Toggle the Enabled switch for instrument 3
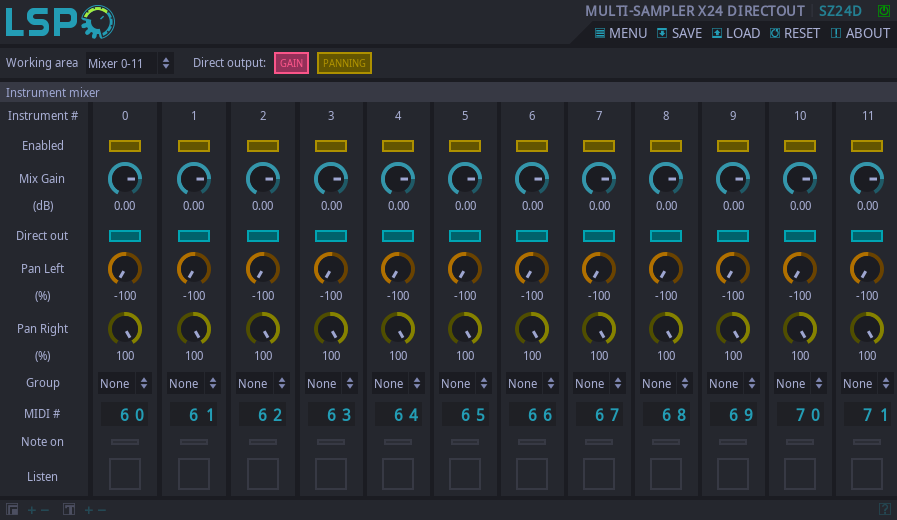 331,146
